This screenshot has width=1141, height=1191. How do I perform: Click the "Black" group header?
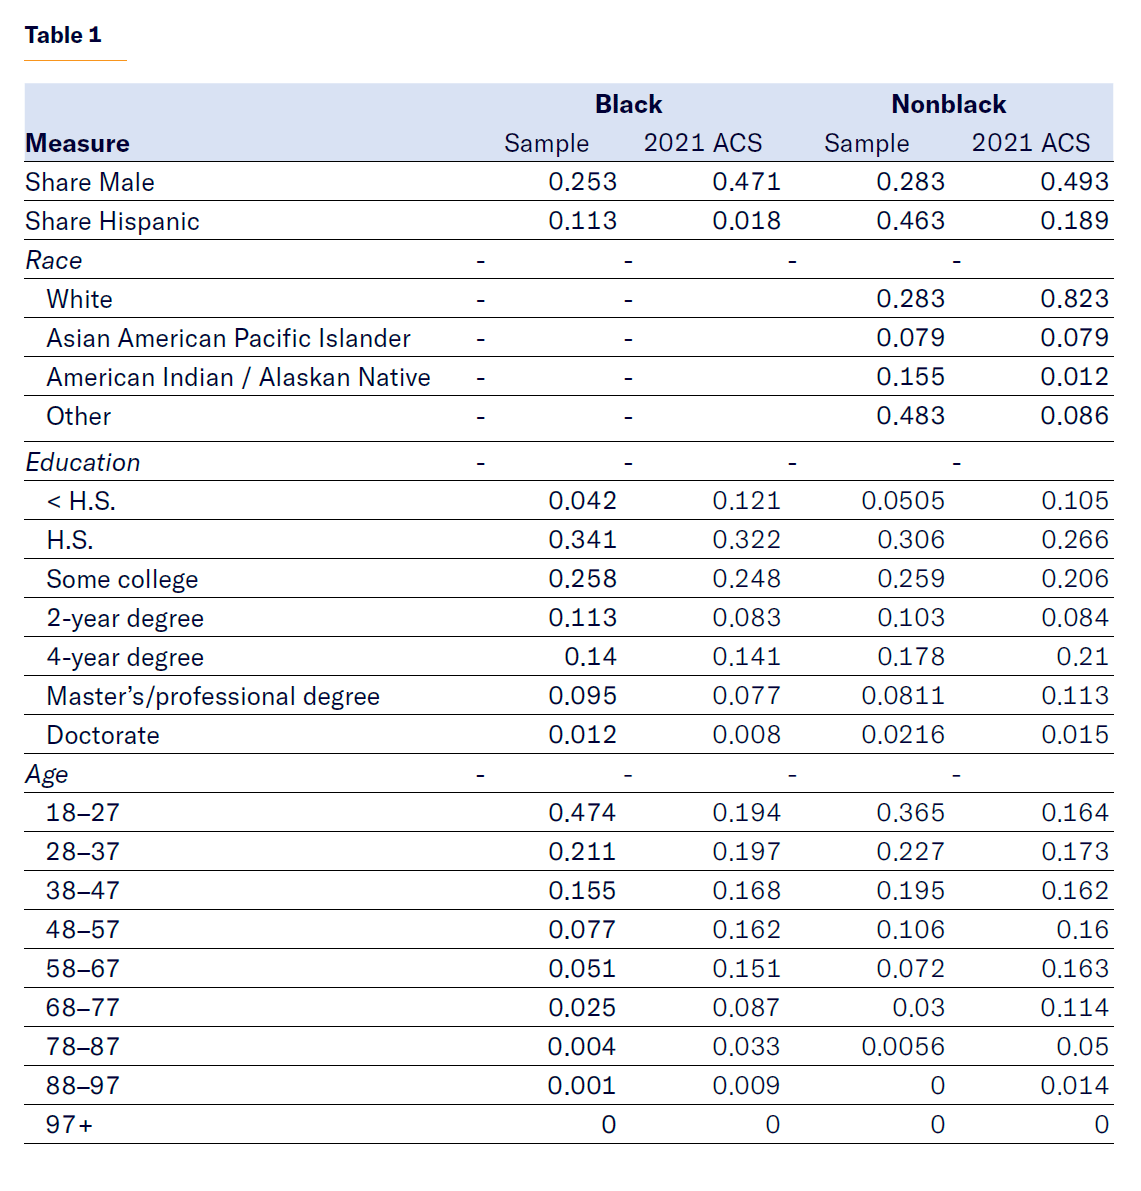(x=628, y=104)
